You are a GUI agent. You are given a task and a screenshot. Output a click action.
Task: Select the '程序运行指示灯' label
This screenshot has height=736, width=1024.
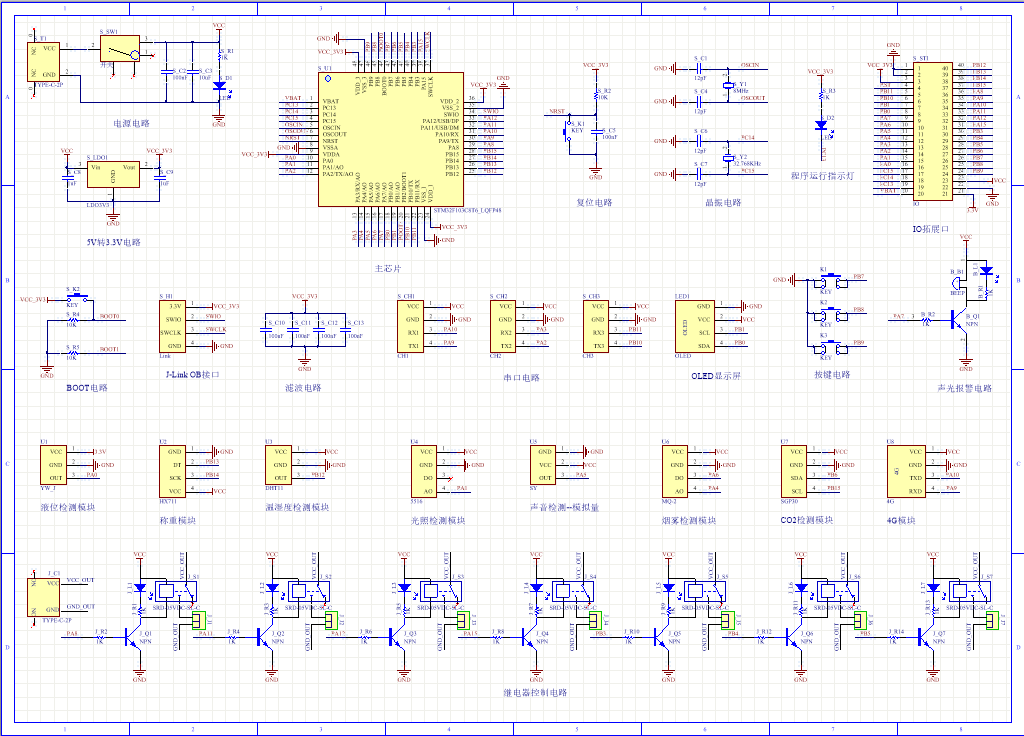pyautogui.click(x=822, y=176)
